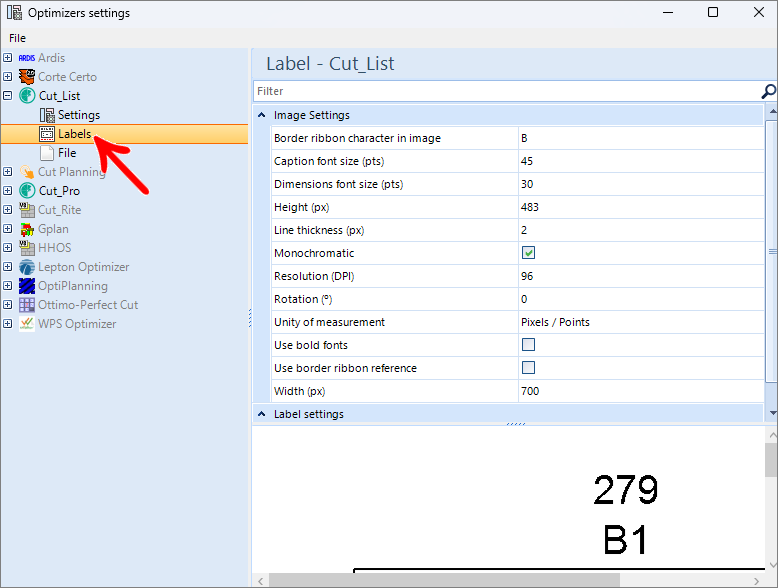Collapse the Label settings section
This screenshot has height=588, width=778.
coord(261,414)
